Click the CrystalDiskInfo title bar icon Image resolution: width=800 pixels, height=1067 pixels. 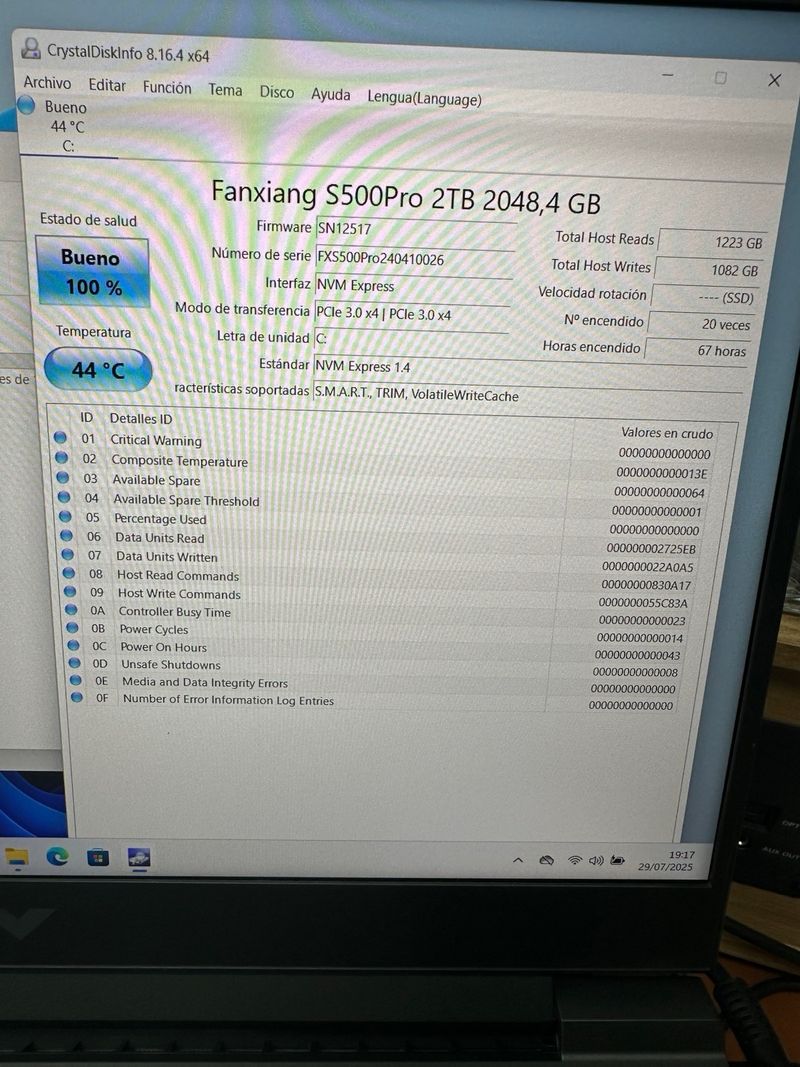coord(31,48)
